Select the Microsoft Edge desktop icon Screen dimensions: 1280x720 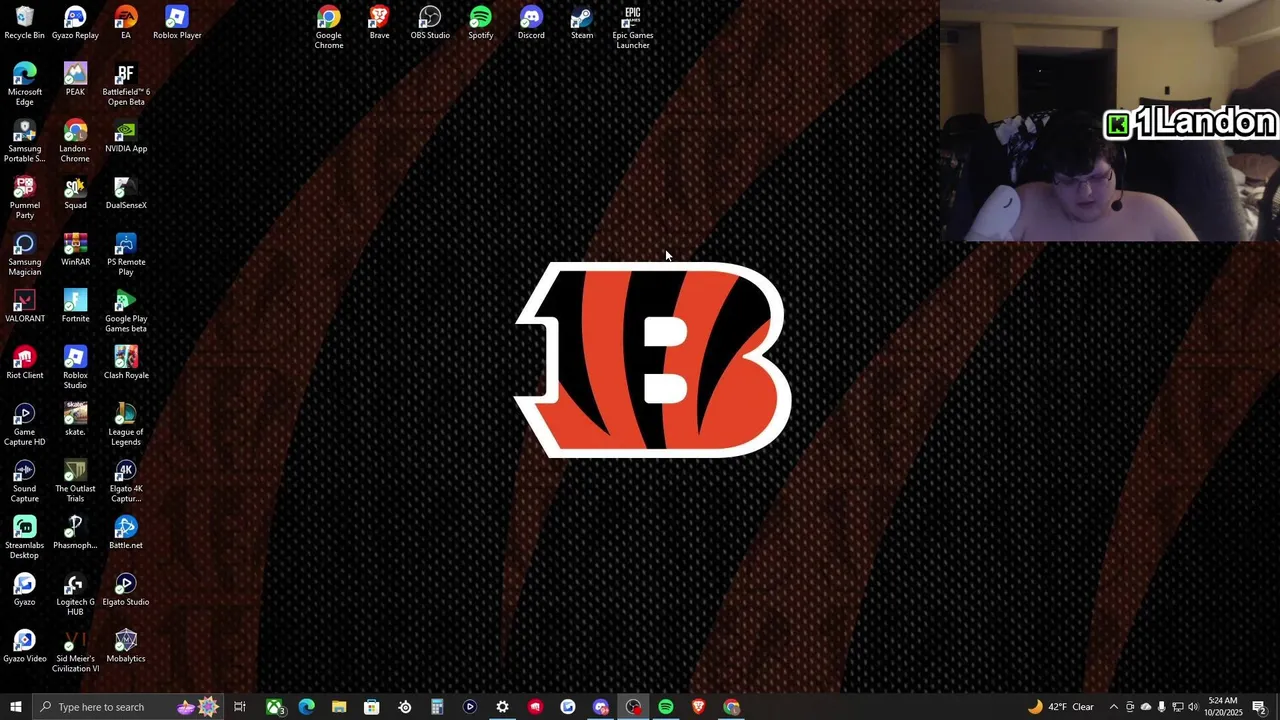click(x=25, y=85)
